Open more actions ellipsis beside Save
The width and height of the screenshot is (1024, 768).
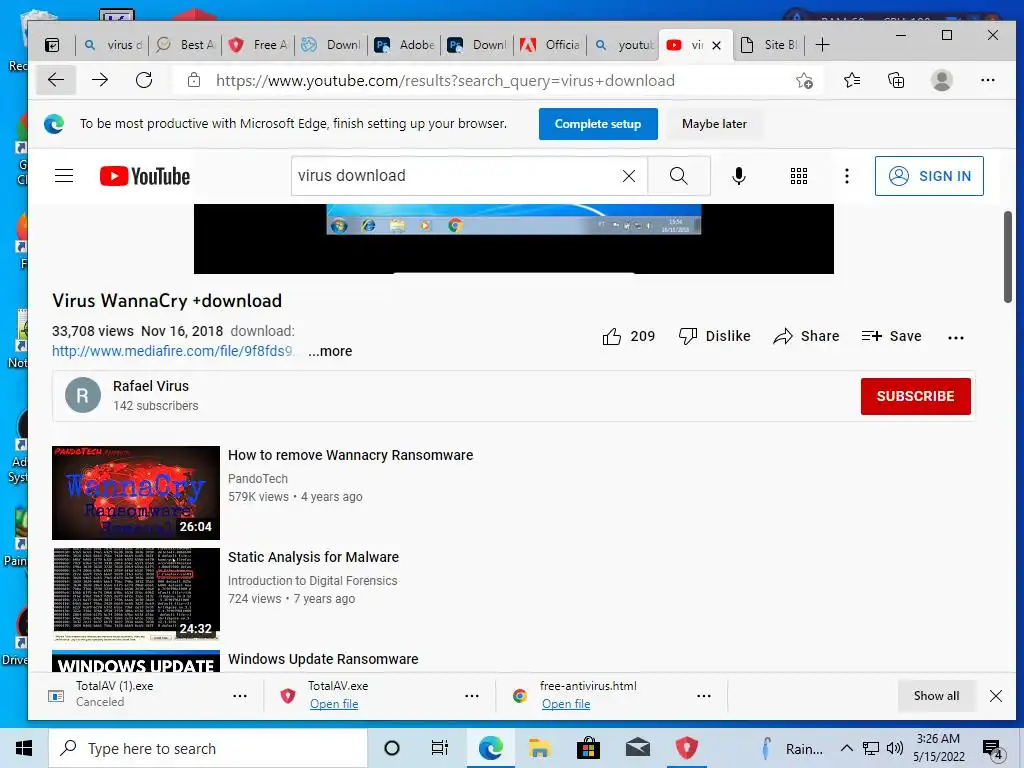point(955,338)
